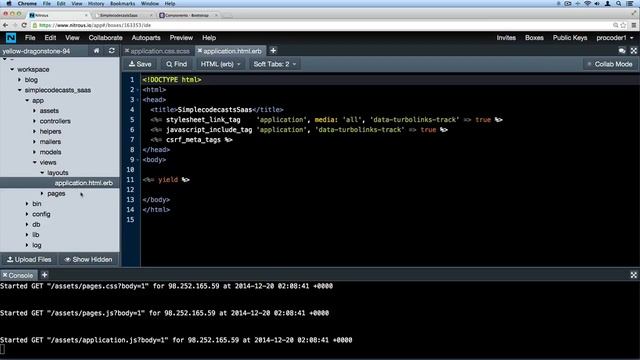This screenshot has width=640, height=360.
Task: Save the current file
Action: pyautogui.click(x=140, y=64)
